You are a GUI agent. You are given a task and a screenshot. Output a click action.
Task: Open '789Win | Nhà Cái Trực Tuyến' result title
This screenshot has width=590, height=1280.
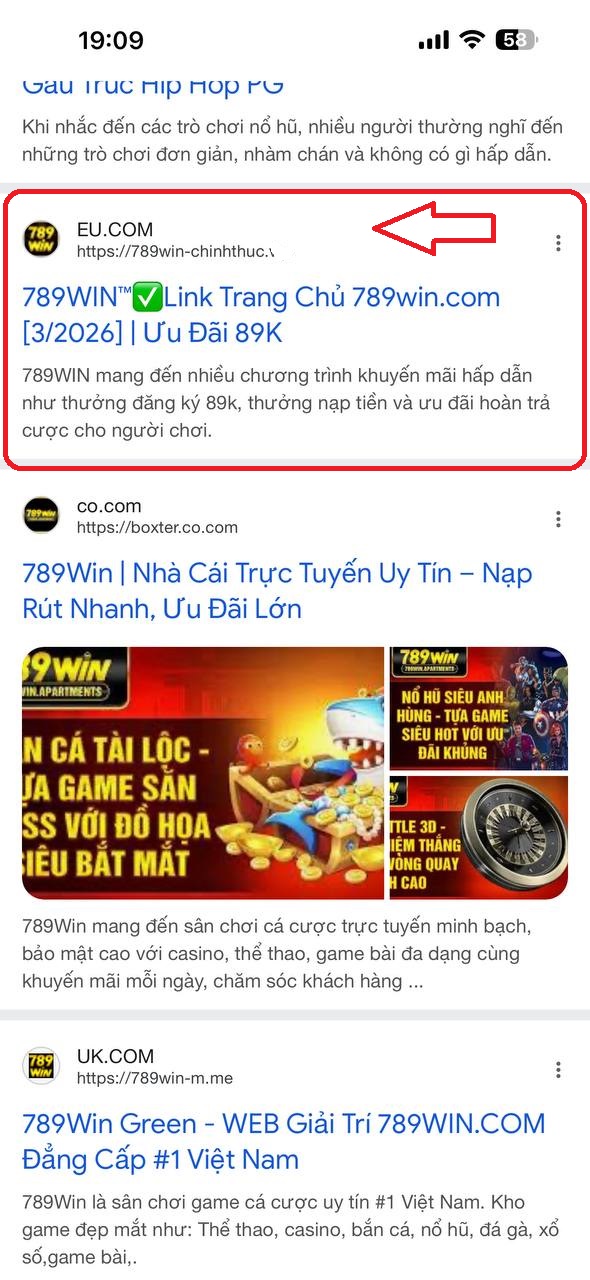point(277,591)
